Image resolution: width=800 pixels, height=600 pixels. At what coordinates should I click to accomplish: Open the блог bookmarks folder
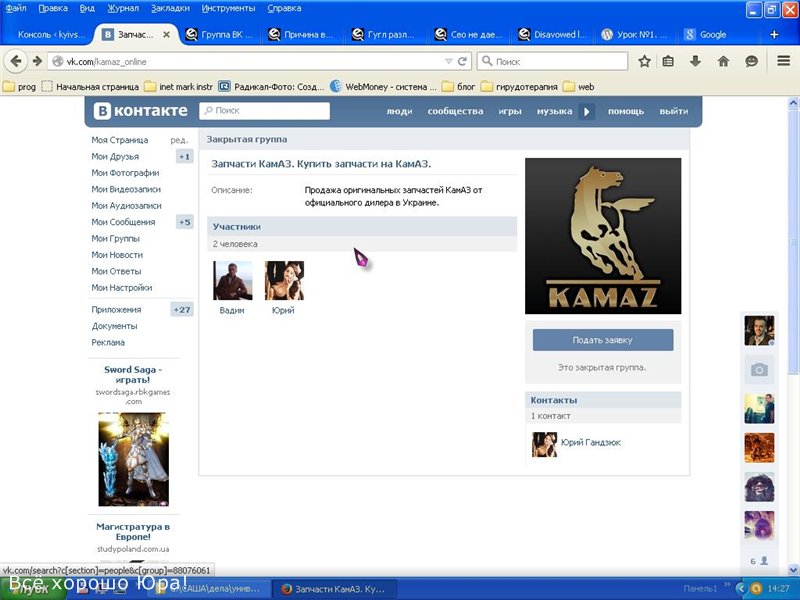(459, 87)
